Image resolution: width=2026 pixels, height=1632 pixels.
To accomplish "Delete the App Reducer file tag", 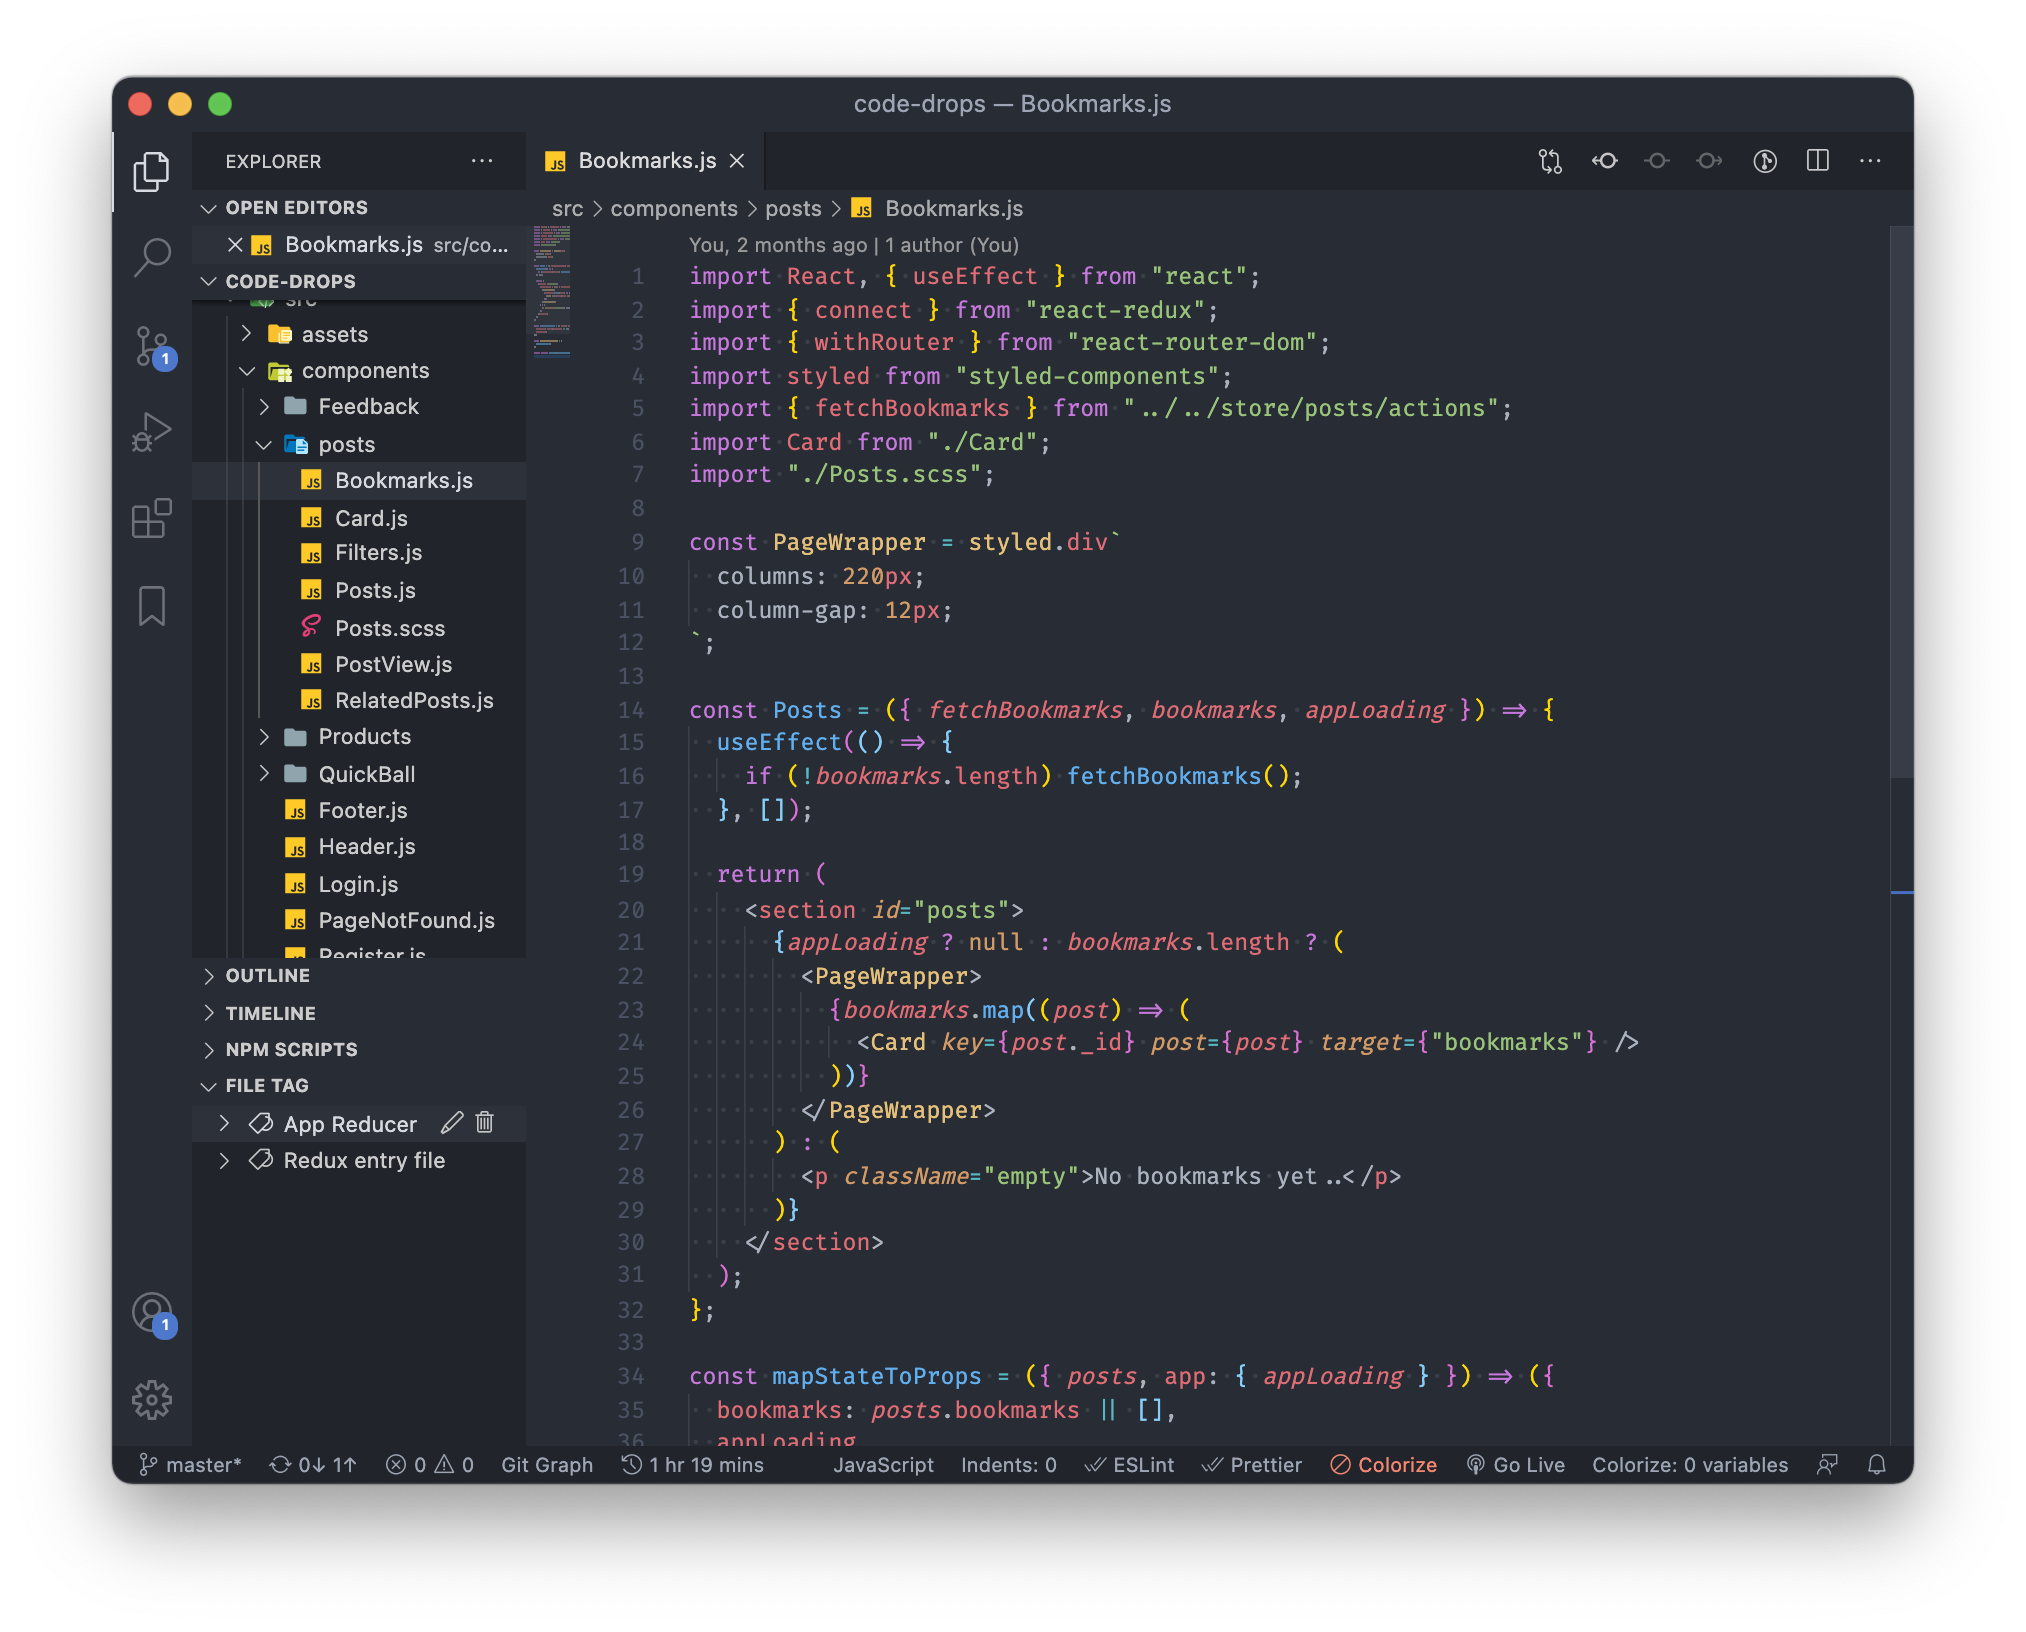I will point(485,1122).
